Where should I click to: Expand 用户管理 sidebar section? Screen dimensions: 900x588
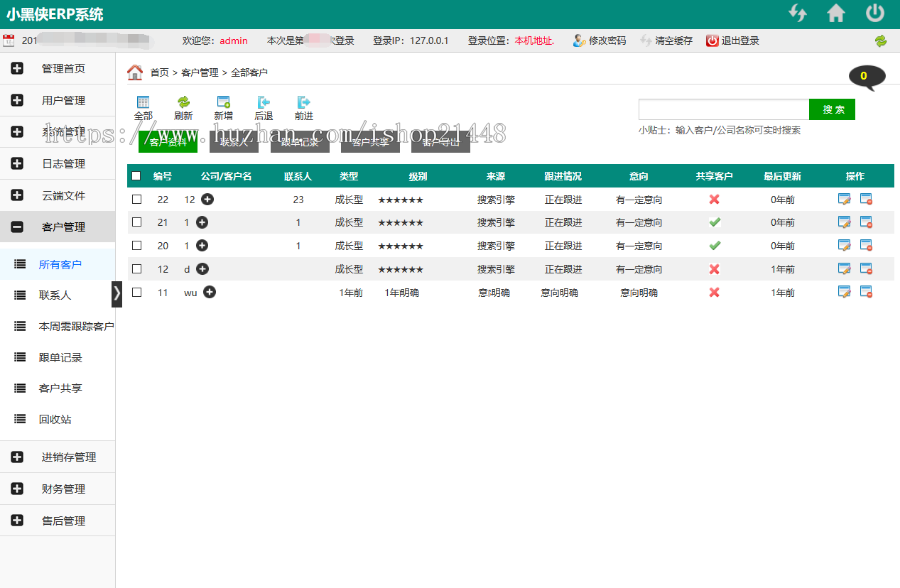click(57, 100)
